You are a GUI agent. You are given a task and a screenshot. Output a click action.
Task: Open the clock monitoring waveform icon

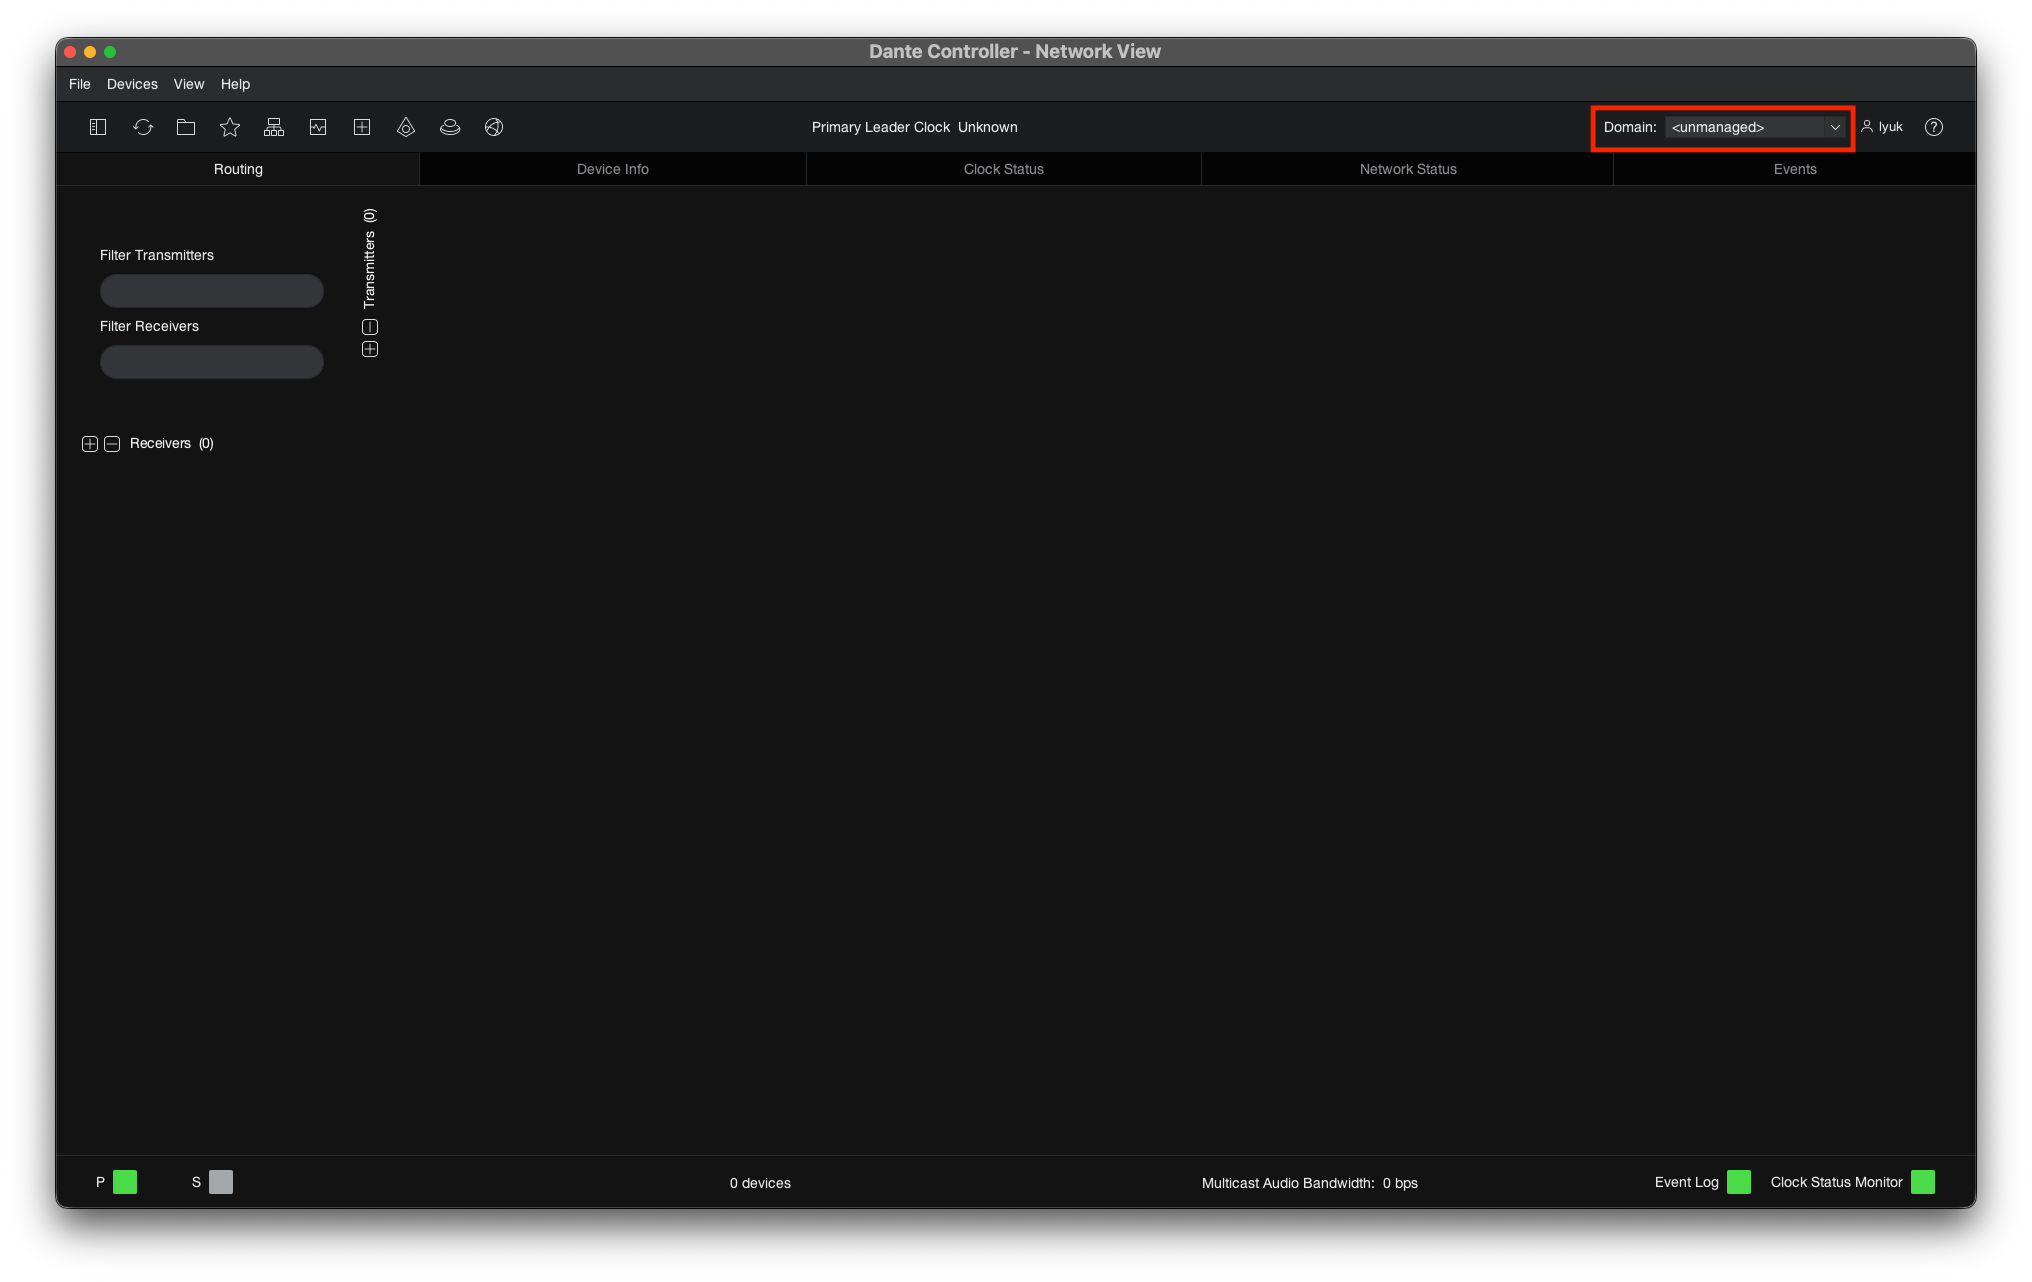(x=318, y=127)
